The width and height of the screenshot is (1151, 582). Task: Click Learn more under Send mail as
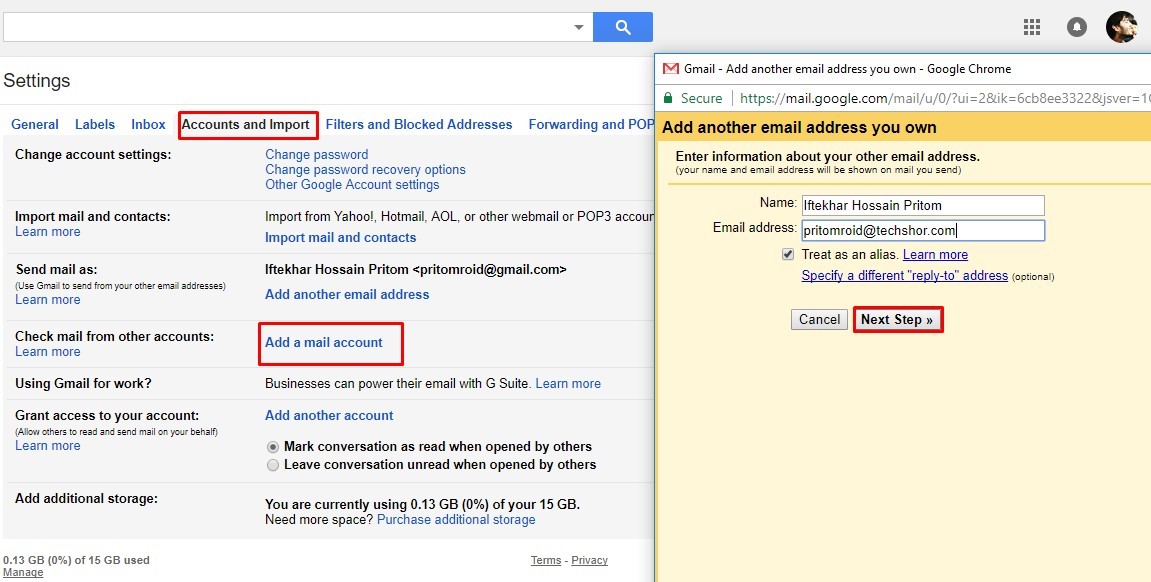48,299
